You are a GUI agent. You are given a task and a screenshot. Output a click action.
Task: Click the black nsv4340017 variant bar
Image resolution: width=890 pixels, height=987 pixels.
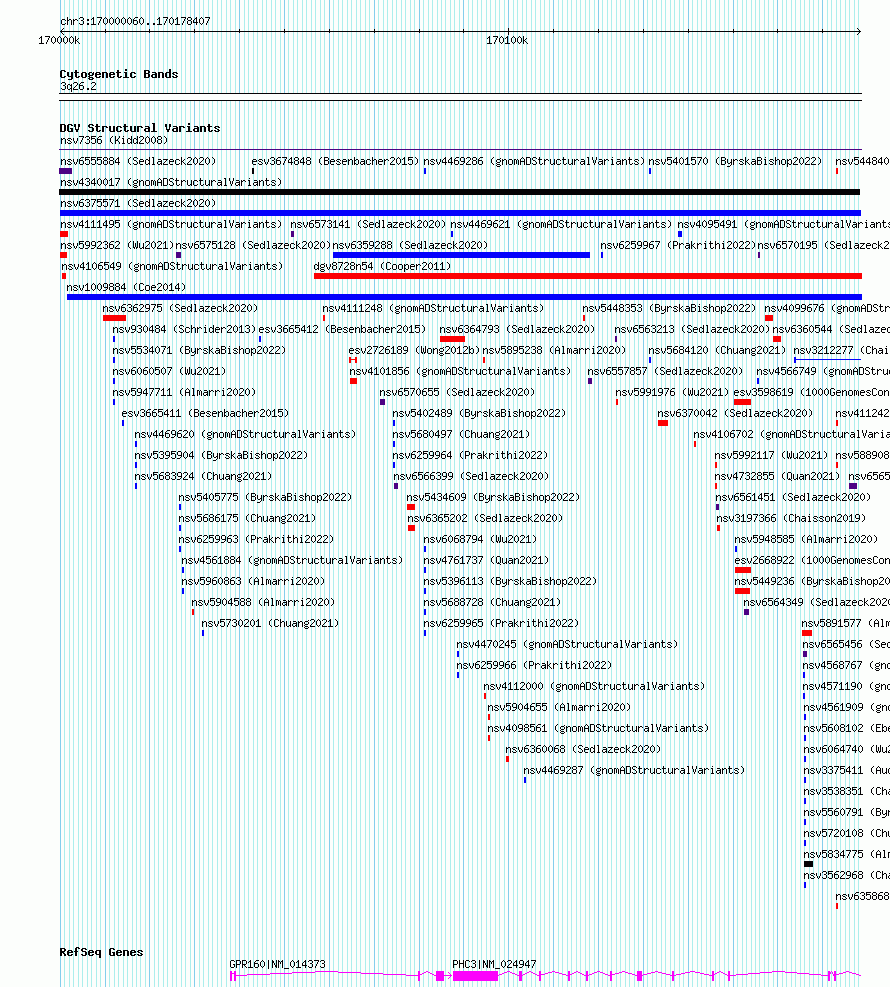click(459, 192)
